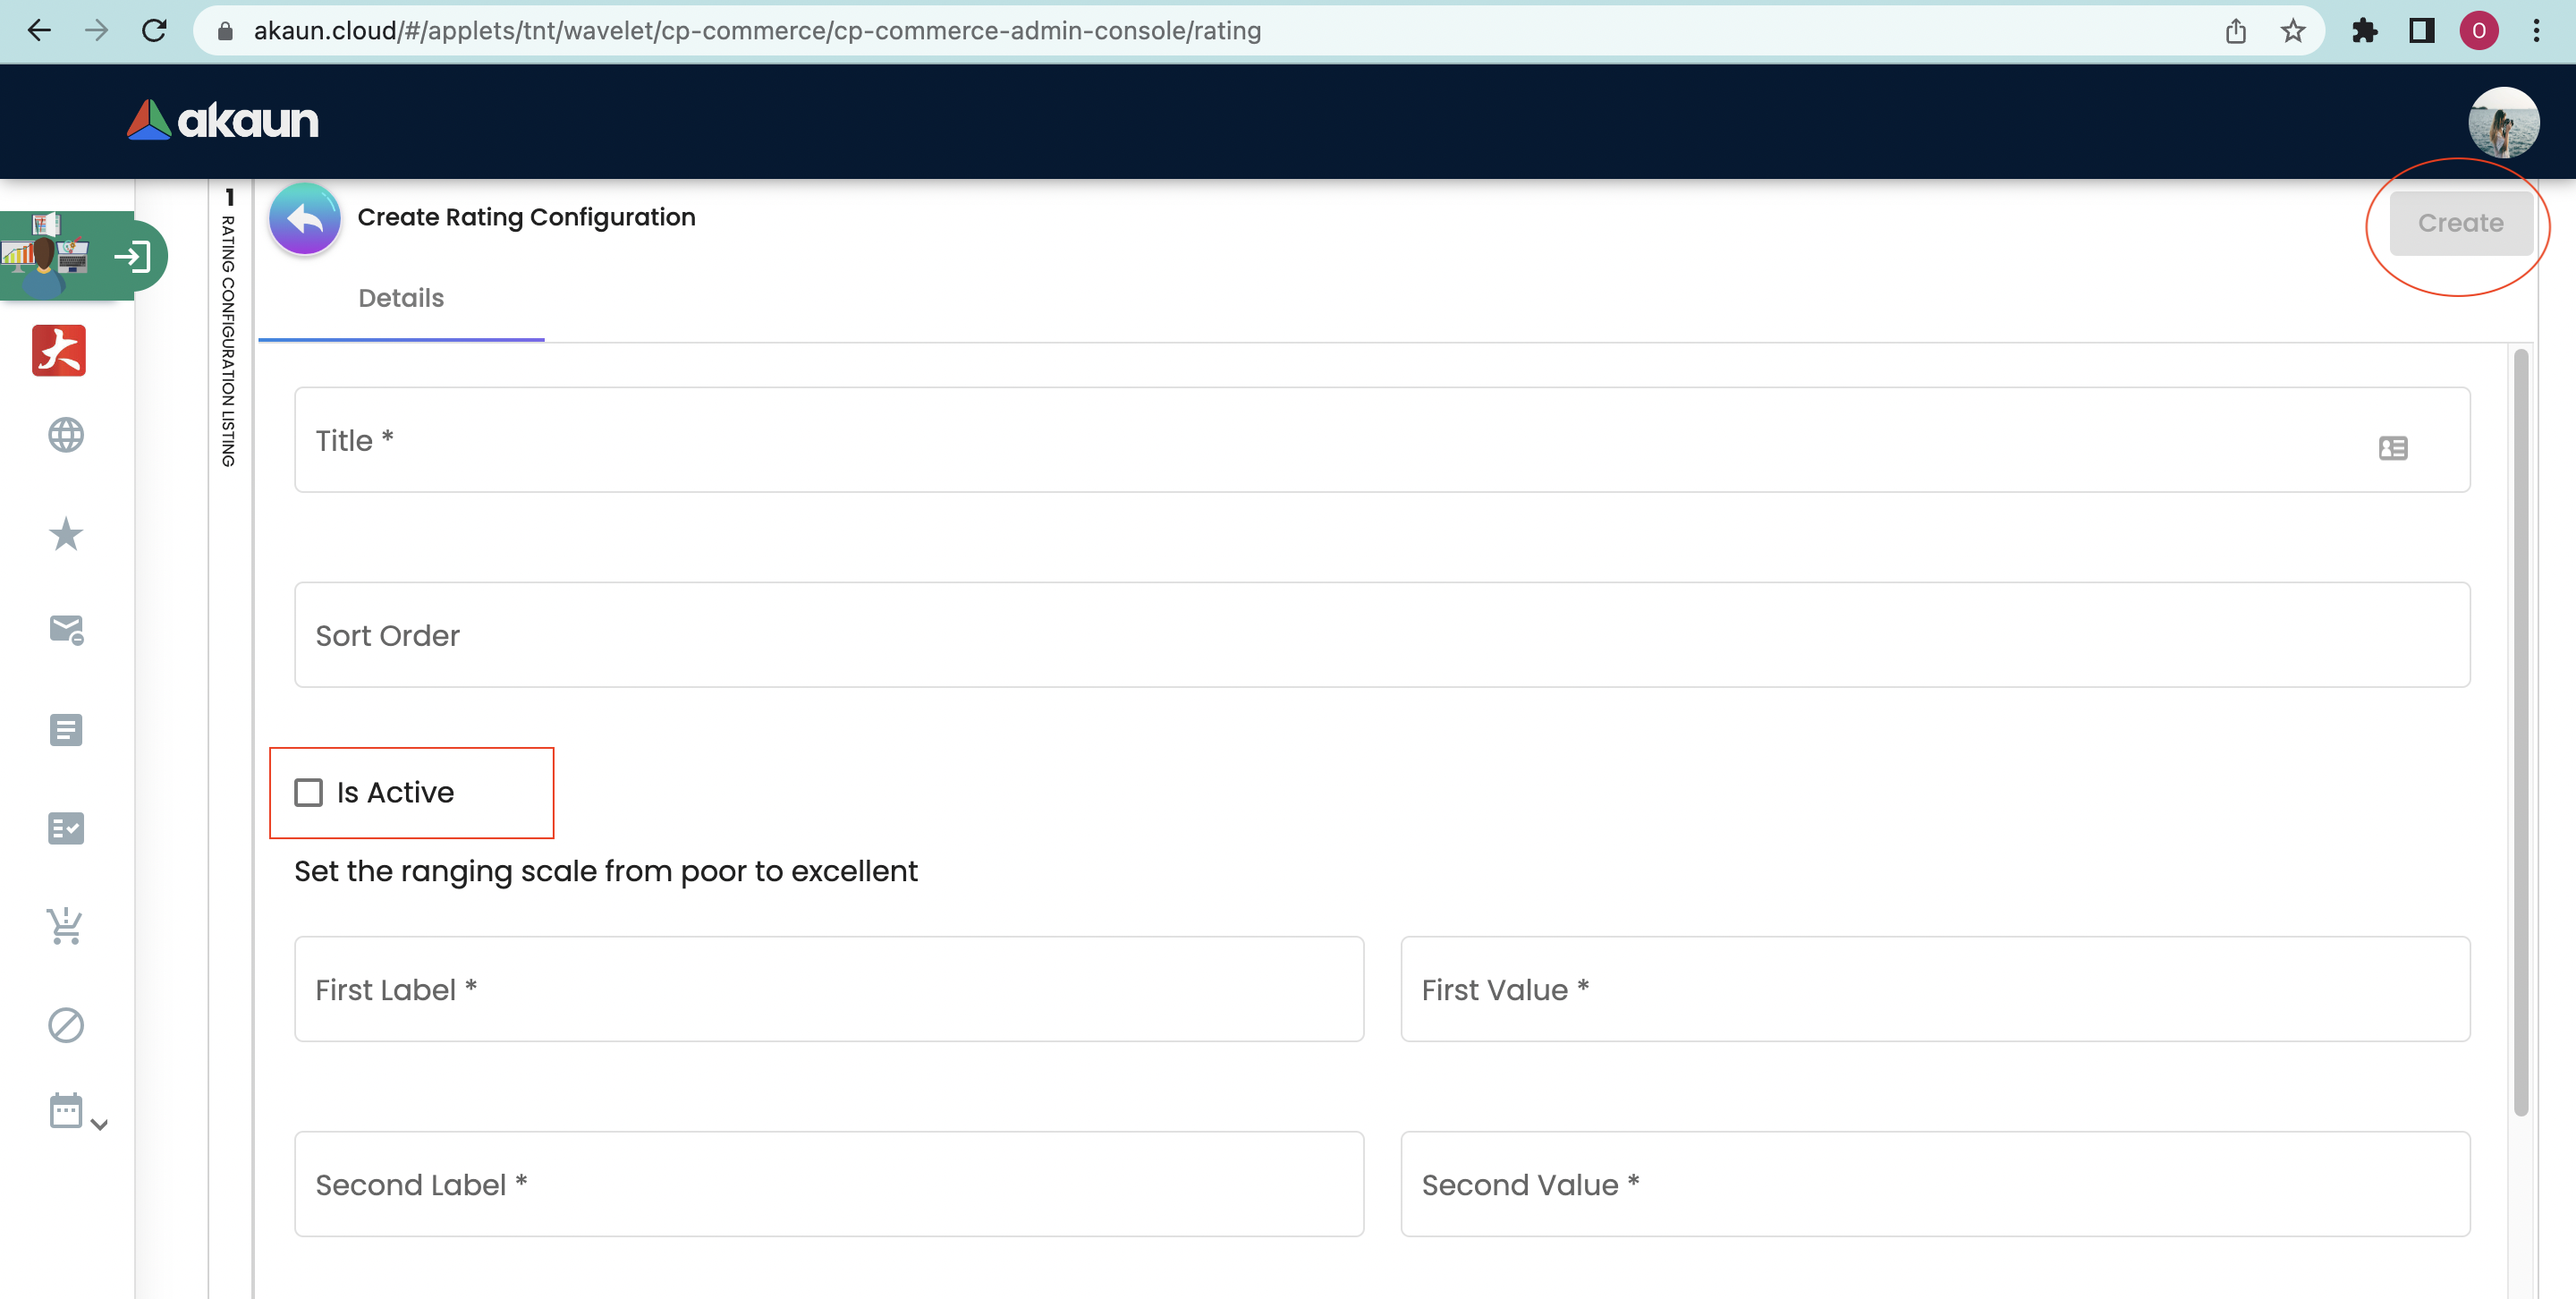This screenshot has width=2576, height=1299.
Task: Enable the Is Active checkbox
Action: pyautogui.click(x=309, y=793)
